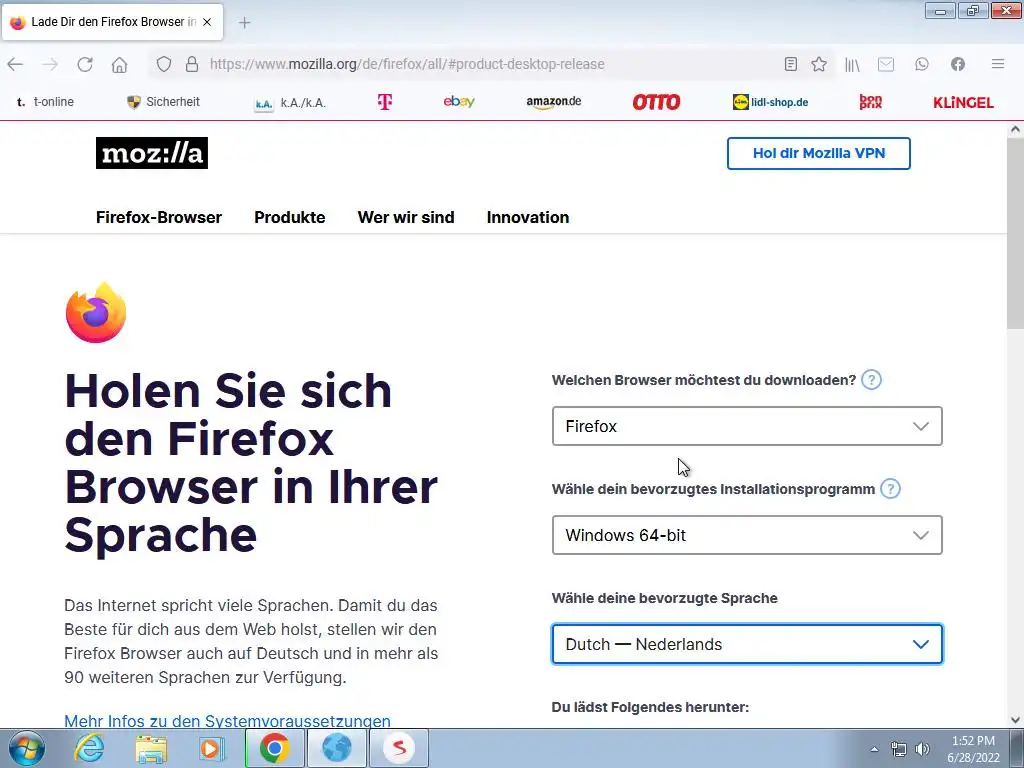The image size is (1024, 768).
Task: Open the Firefox-Browser menu
Action: pyautogui.click(x=159, y=217)
